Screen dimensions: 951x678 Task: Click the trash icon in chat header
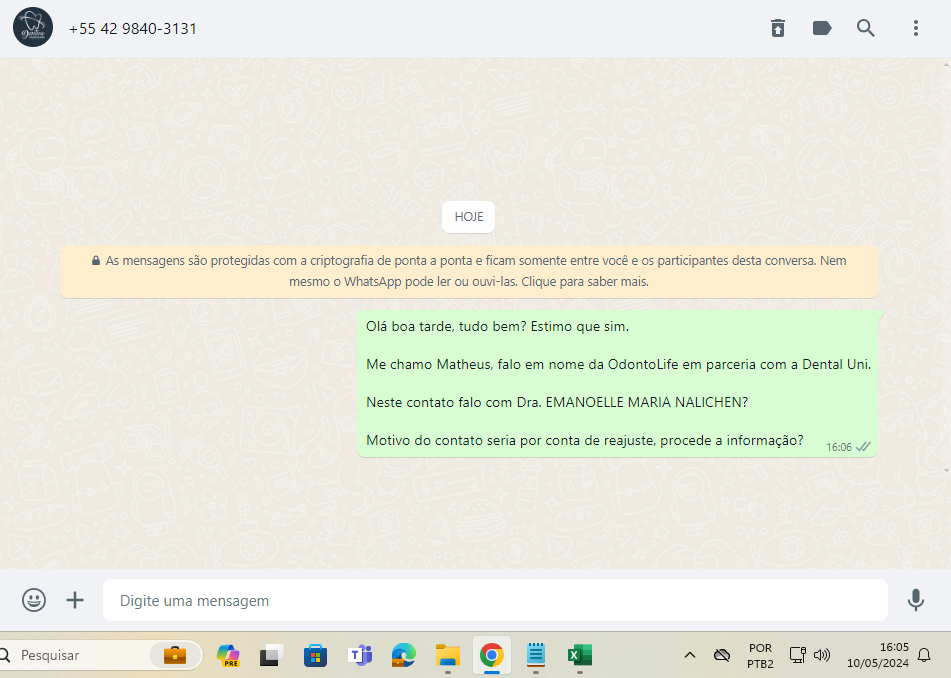778,28
